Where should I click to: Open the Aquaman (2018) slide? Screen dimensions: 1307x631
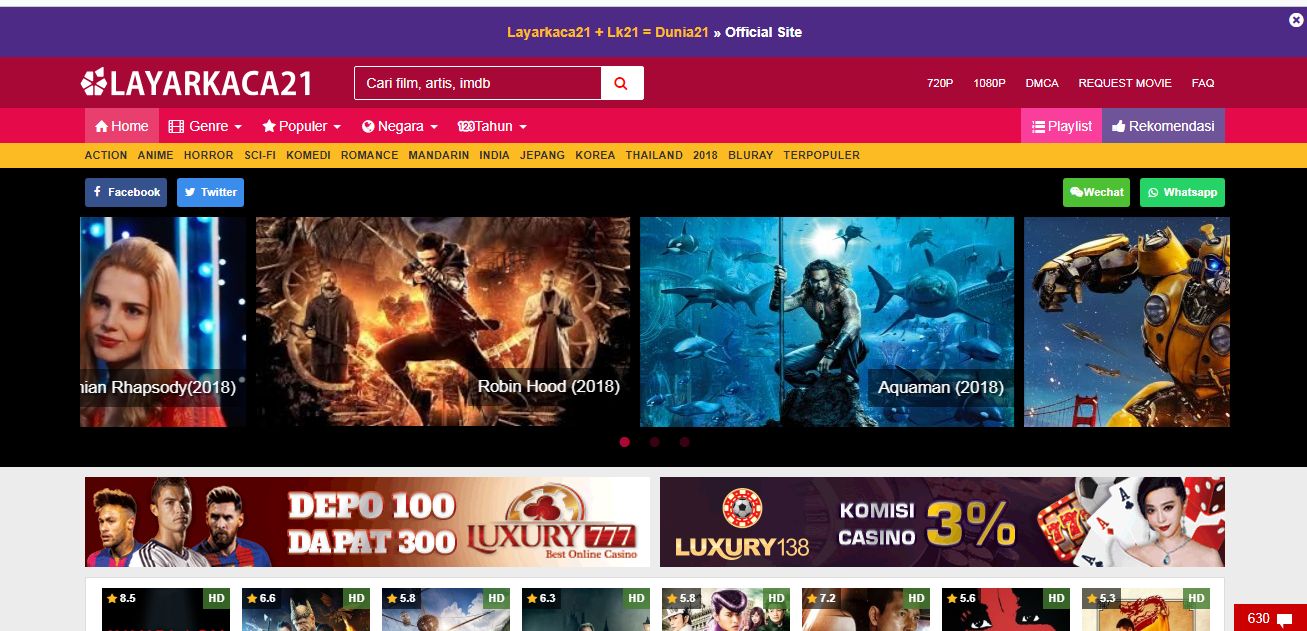(827, 322)
